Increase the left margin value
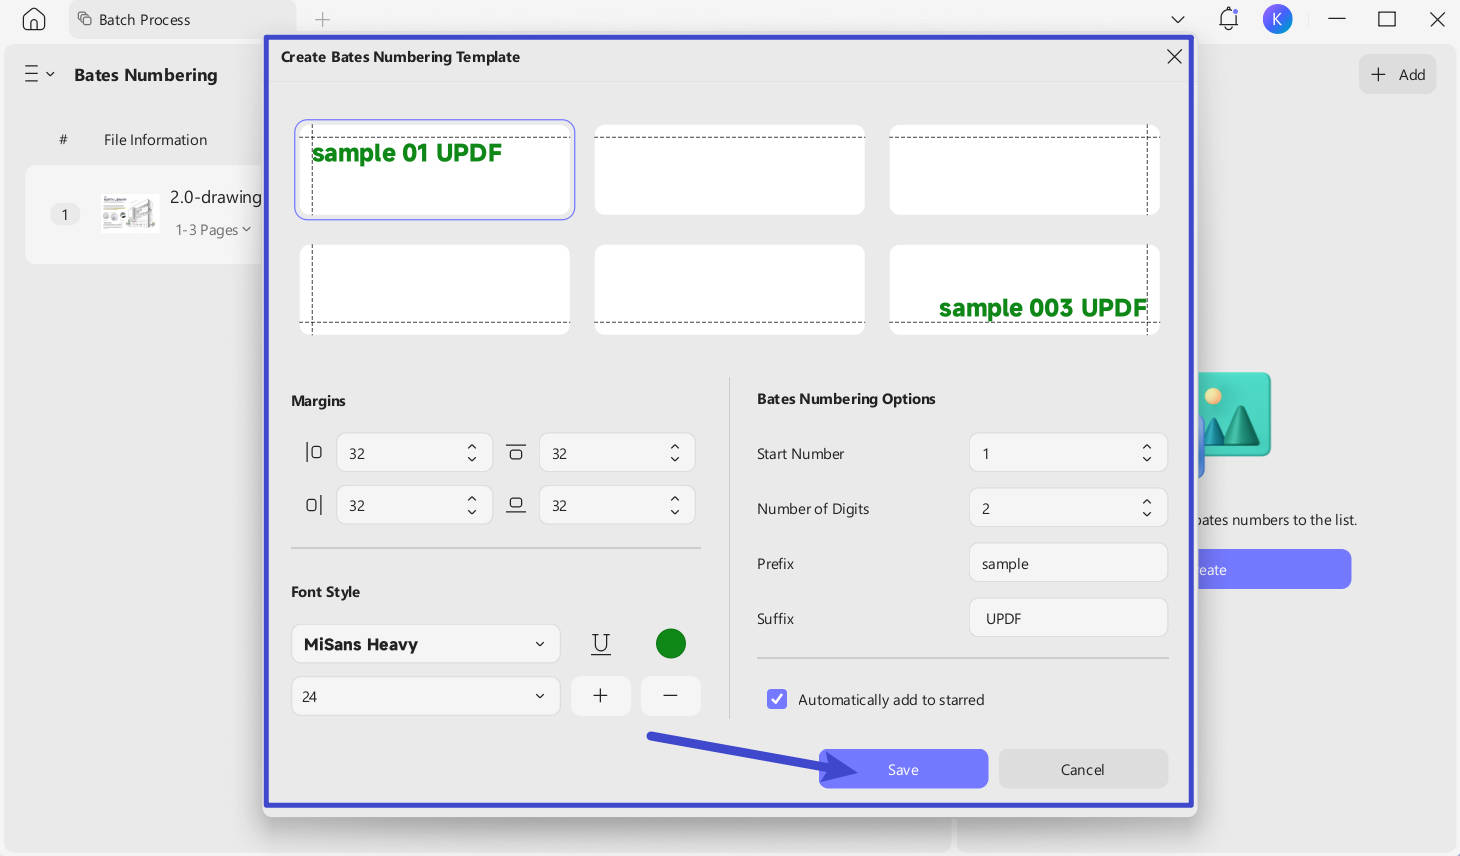Image resolution: width=1460 pixels, height=856 pixels. pyautogui.click(x=472, y=446)
